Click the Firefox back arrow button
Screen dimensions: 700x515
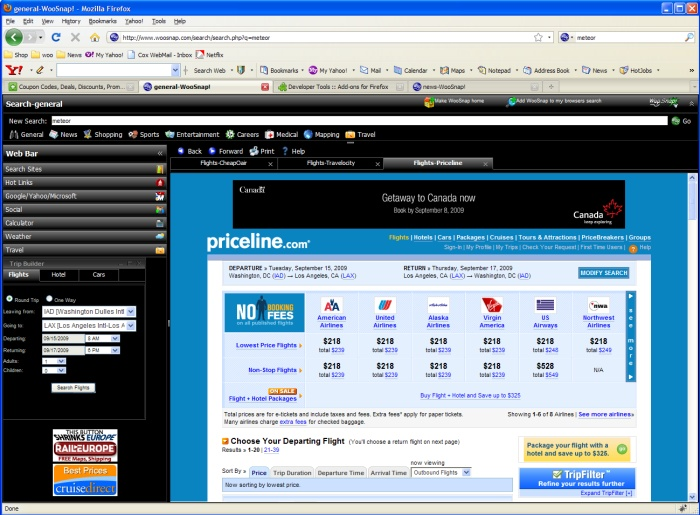[x=14, y=37]
